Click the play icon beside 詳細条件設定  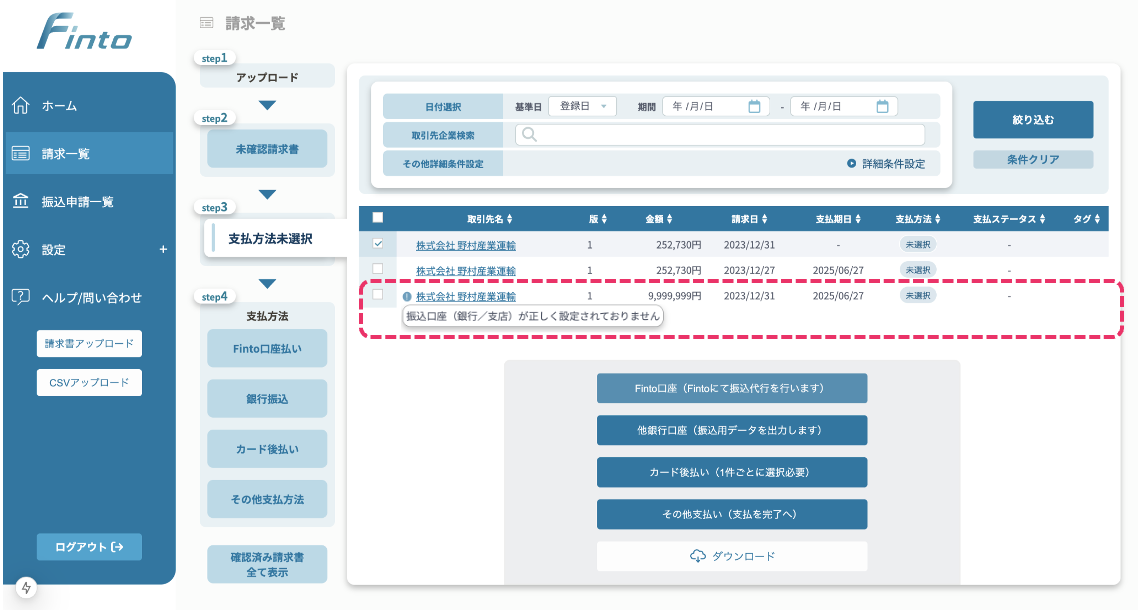[x=852, y=163]
